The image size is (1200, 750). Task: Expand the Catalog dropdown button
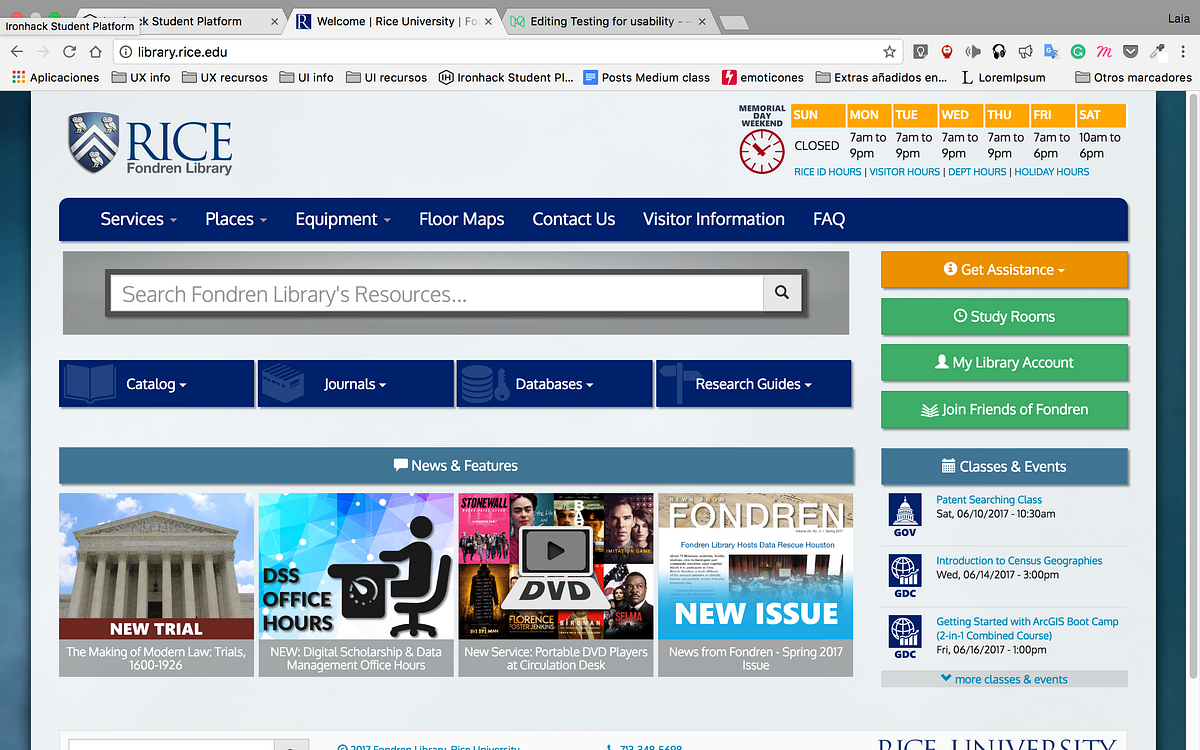coord(156,384)
